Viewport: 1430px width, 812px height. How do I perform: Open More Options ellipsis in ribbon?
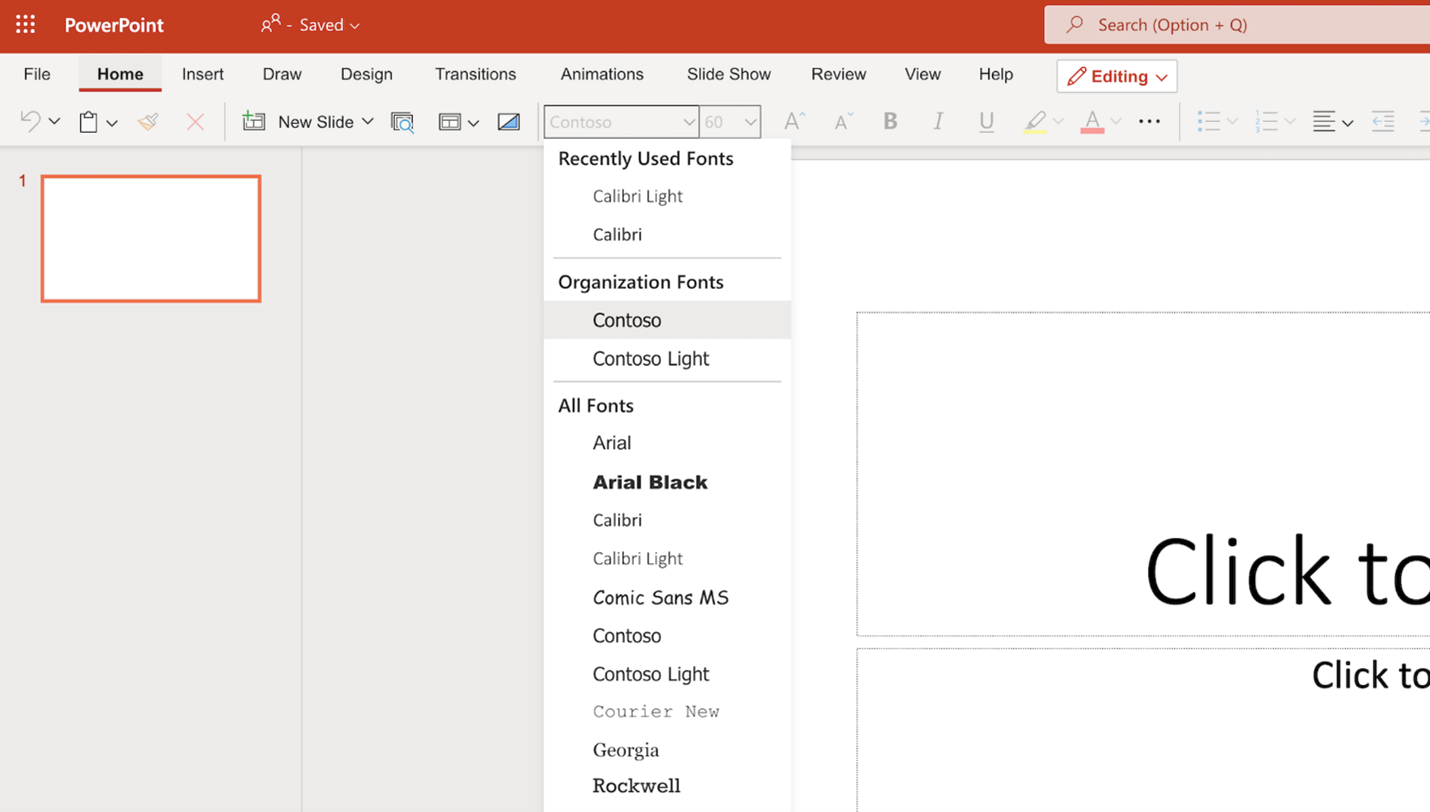tap(1149, 121)
